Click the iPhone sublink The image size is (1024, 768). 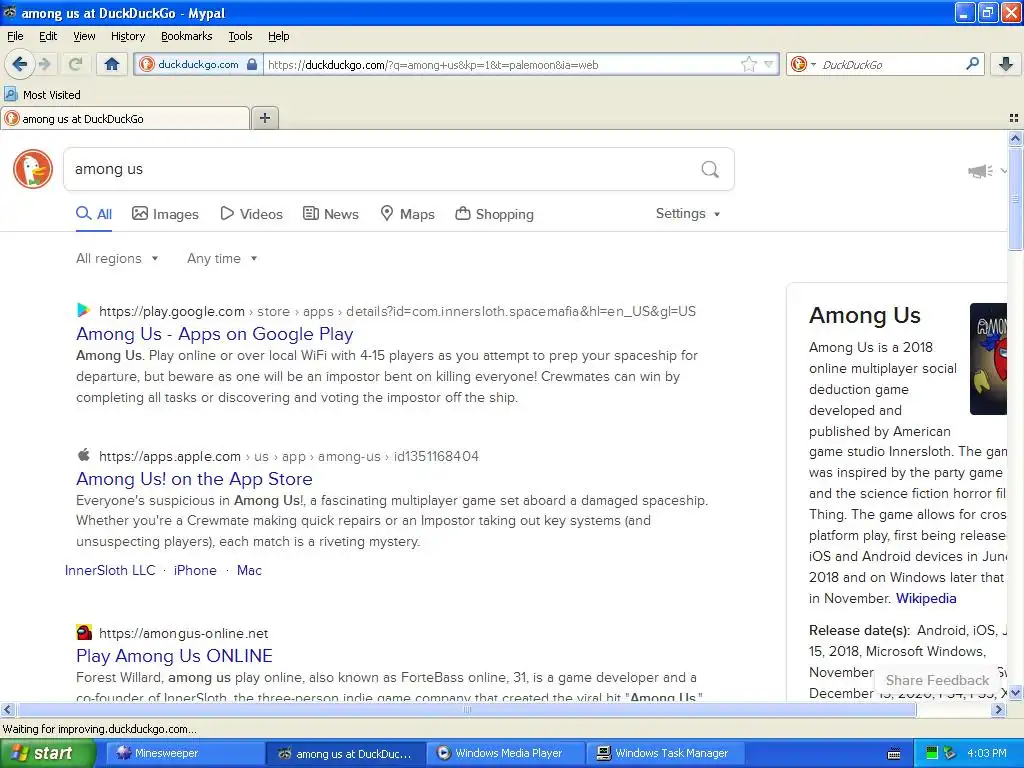pyautogui.click(x=195, y=570)
